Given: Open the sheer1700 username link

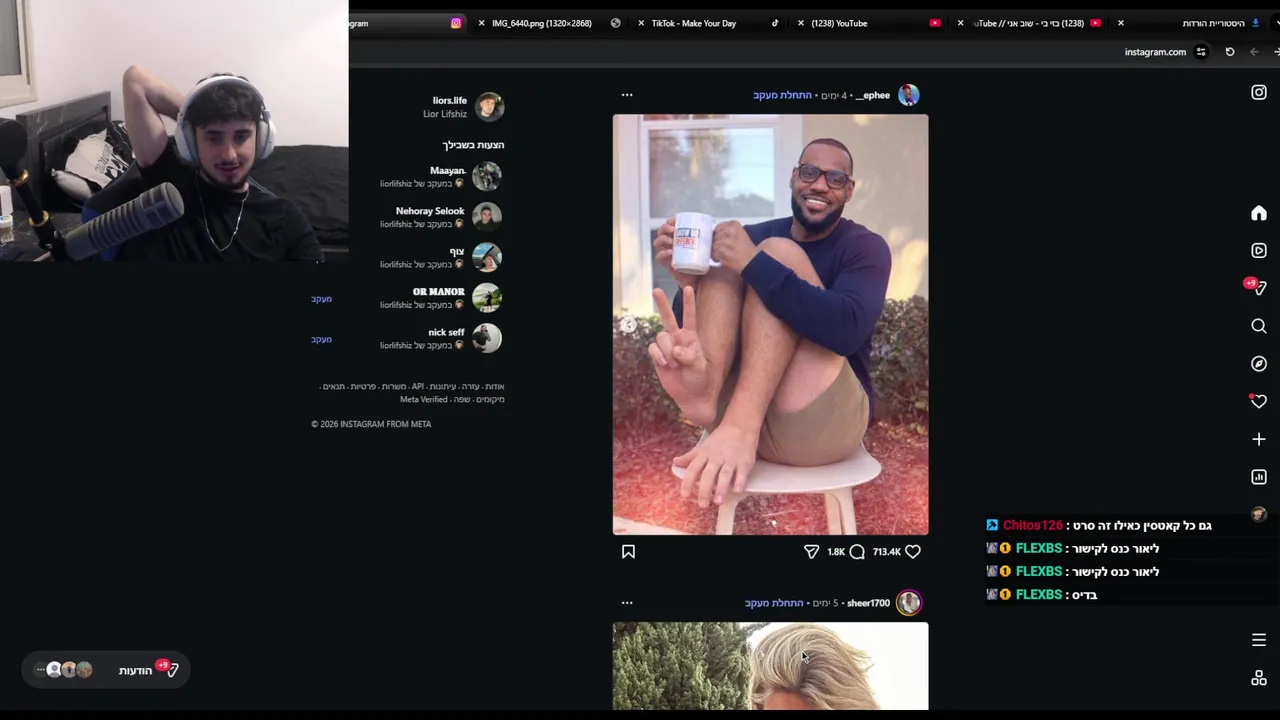Looking at the screenshot, I should [x=868, y=603].
